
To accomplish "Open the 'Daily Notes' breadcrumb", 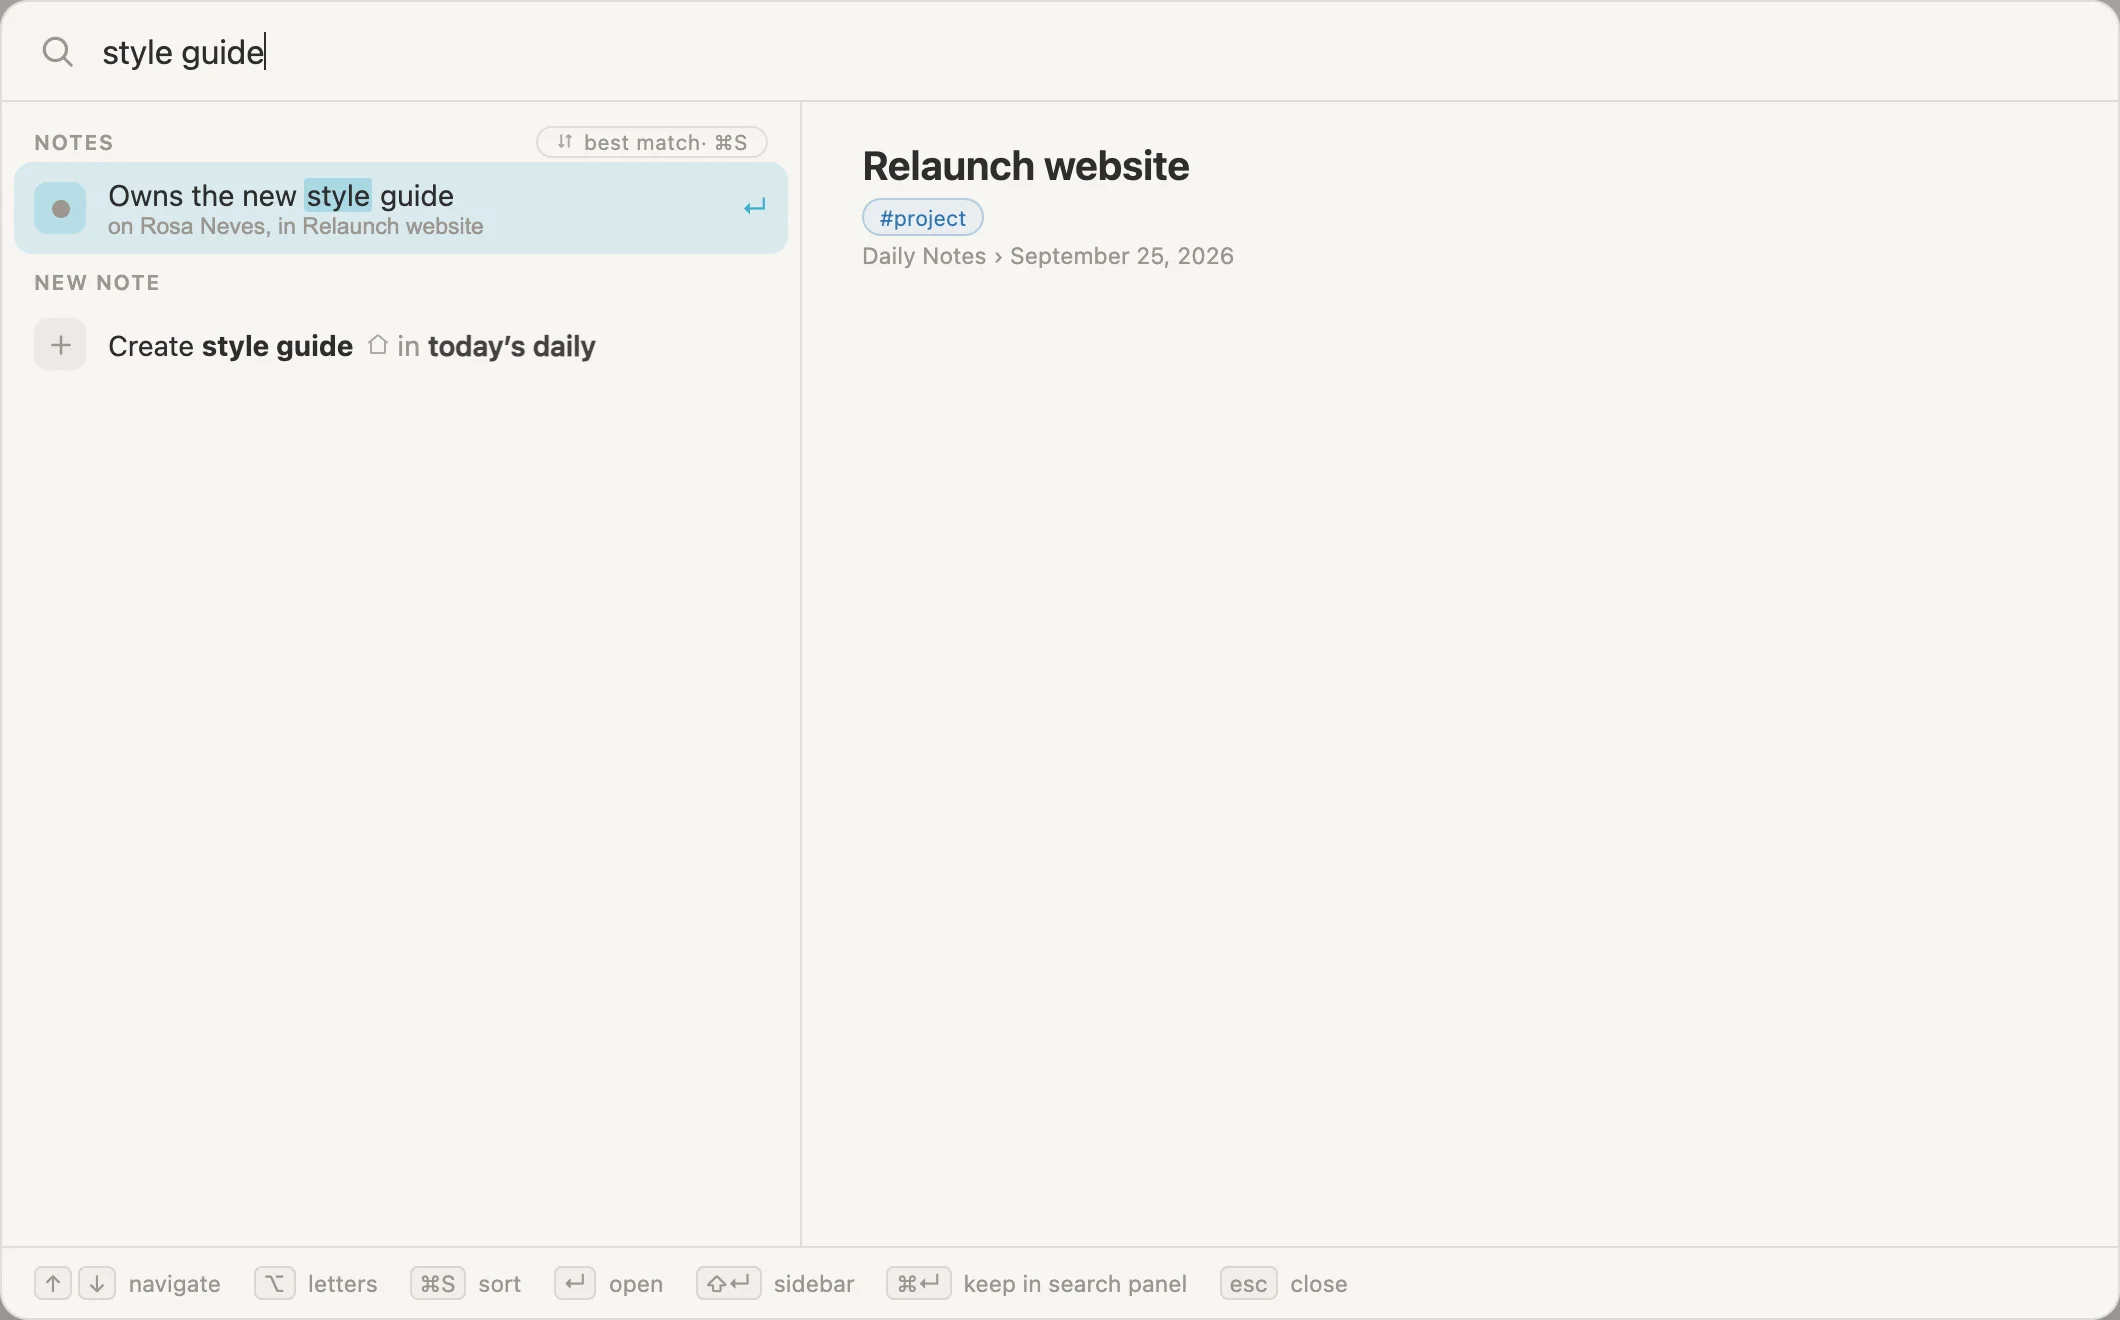I will pos(924,256).
